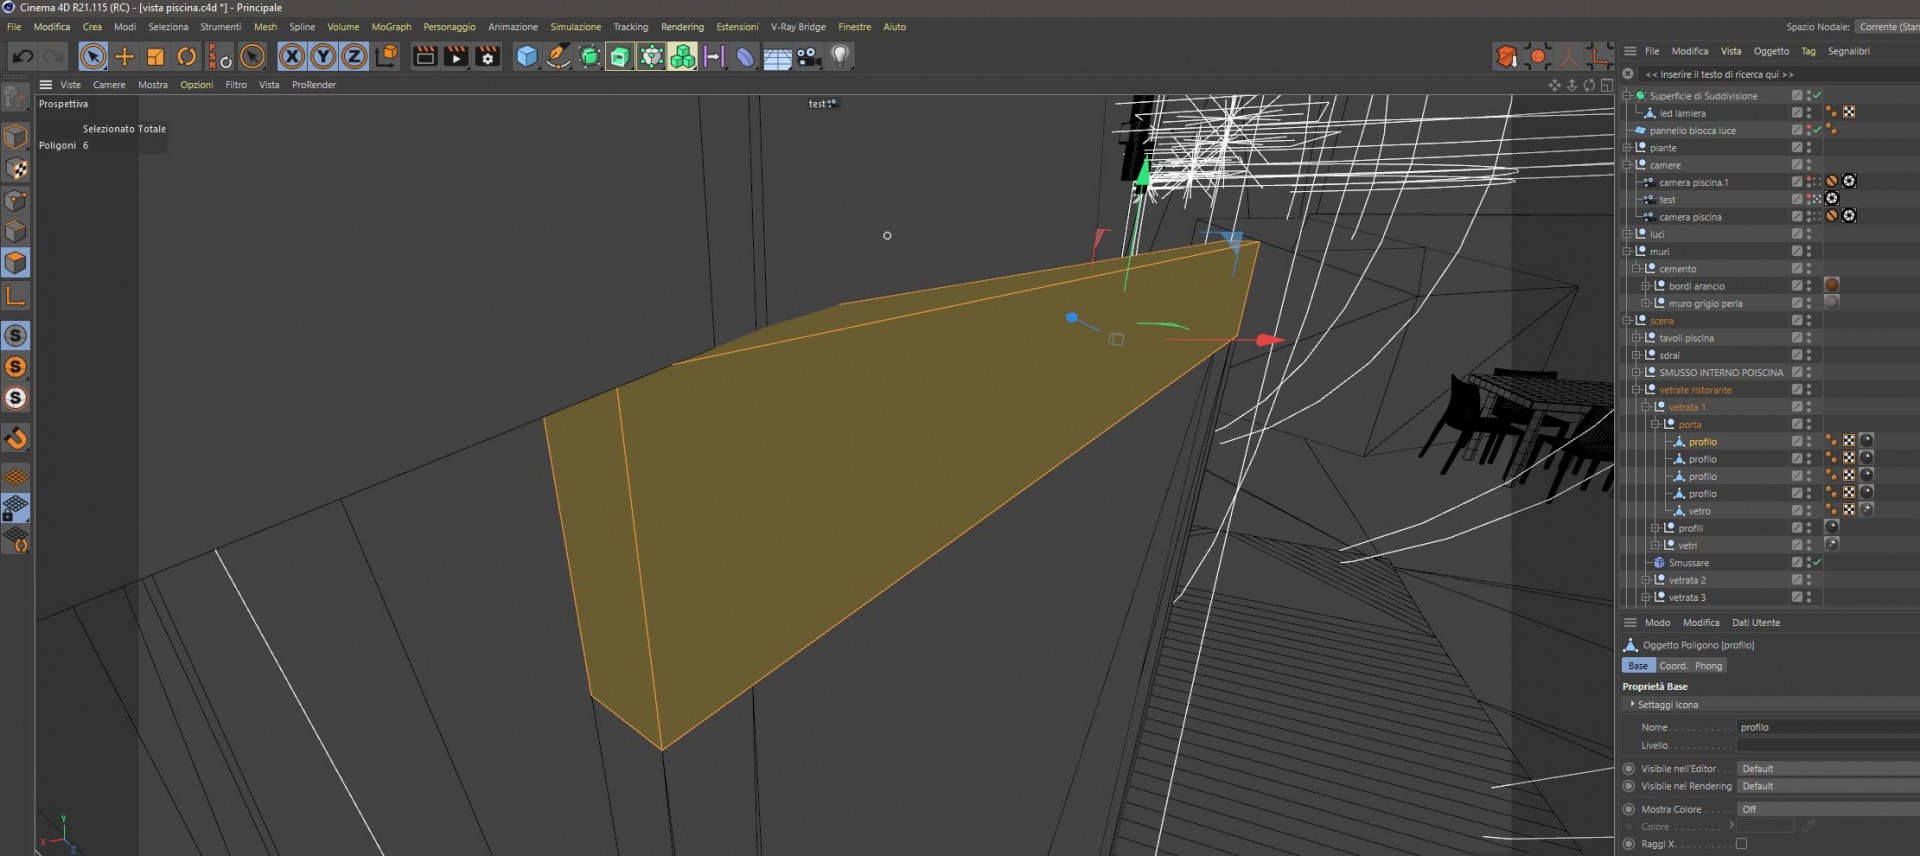Expand the vetrata 2 group
This screenshot has height=856, width=1920.
coord(1646,580)
